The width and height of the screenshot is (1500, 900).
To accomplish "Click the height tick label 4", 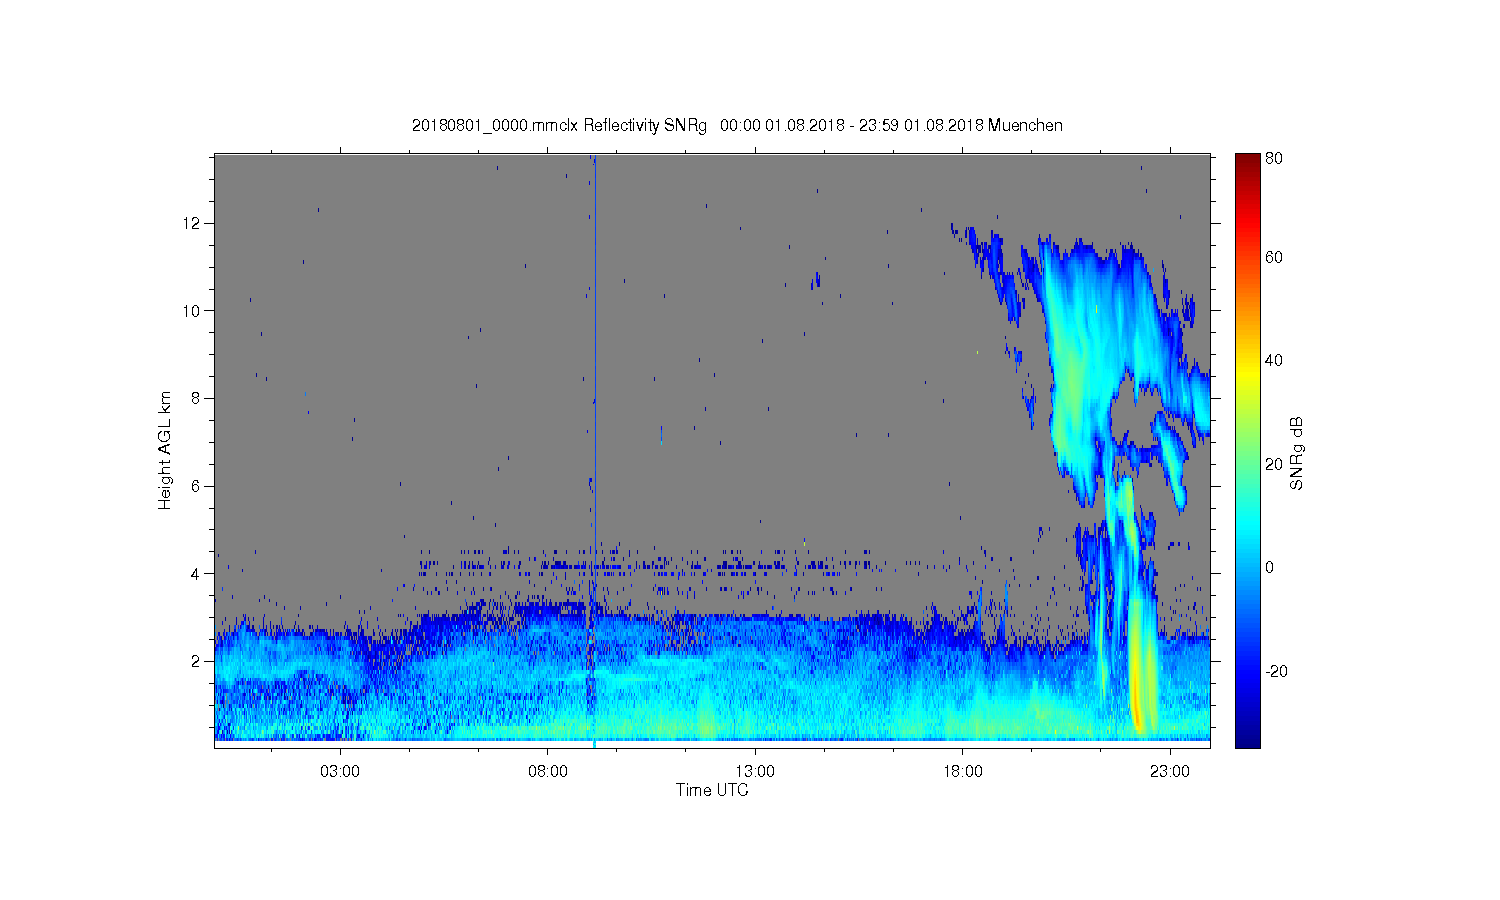I will click(196, 574).
